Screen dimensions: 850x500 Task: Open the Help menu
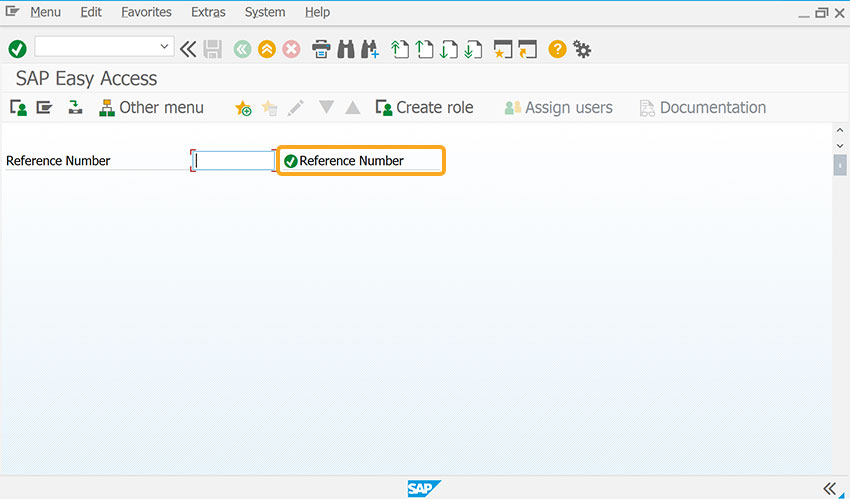point(317,12)
